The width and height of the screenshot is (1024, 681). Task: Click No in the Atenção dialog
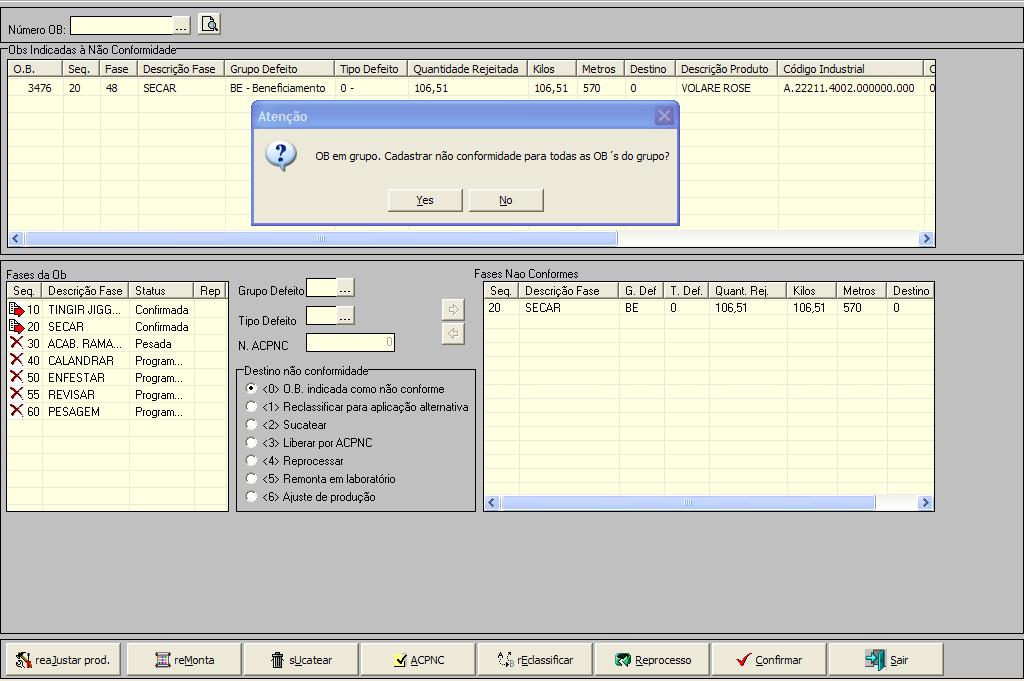pos(506,200)
